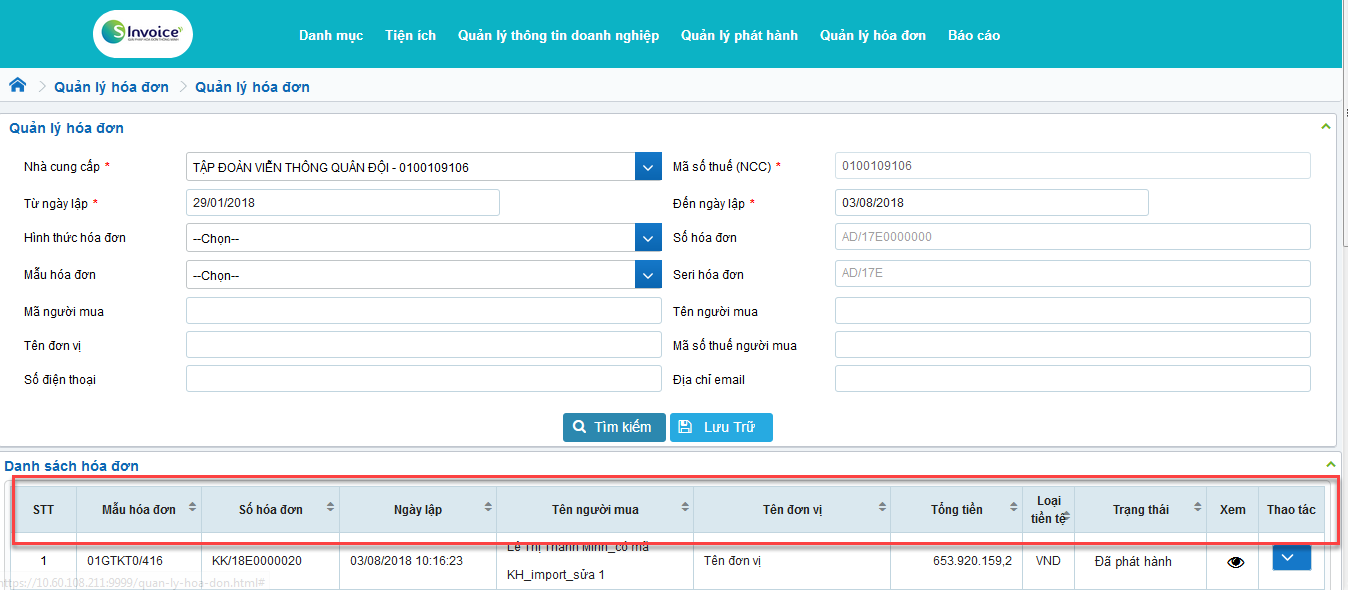The width and height of the screenshot is (1348, 590).
Task: Expand the Mẫu hóa đơn dropdown
Action: [x=648, y=275]
